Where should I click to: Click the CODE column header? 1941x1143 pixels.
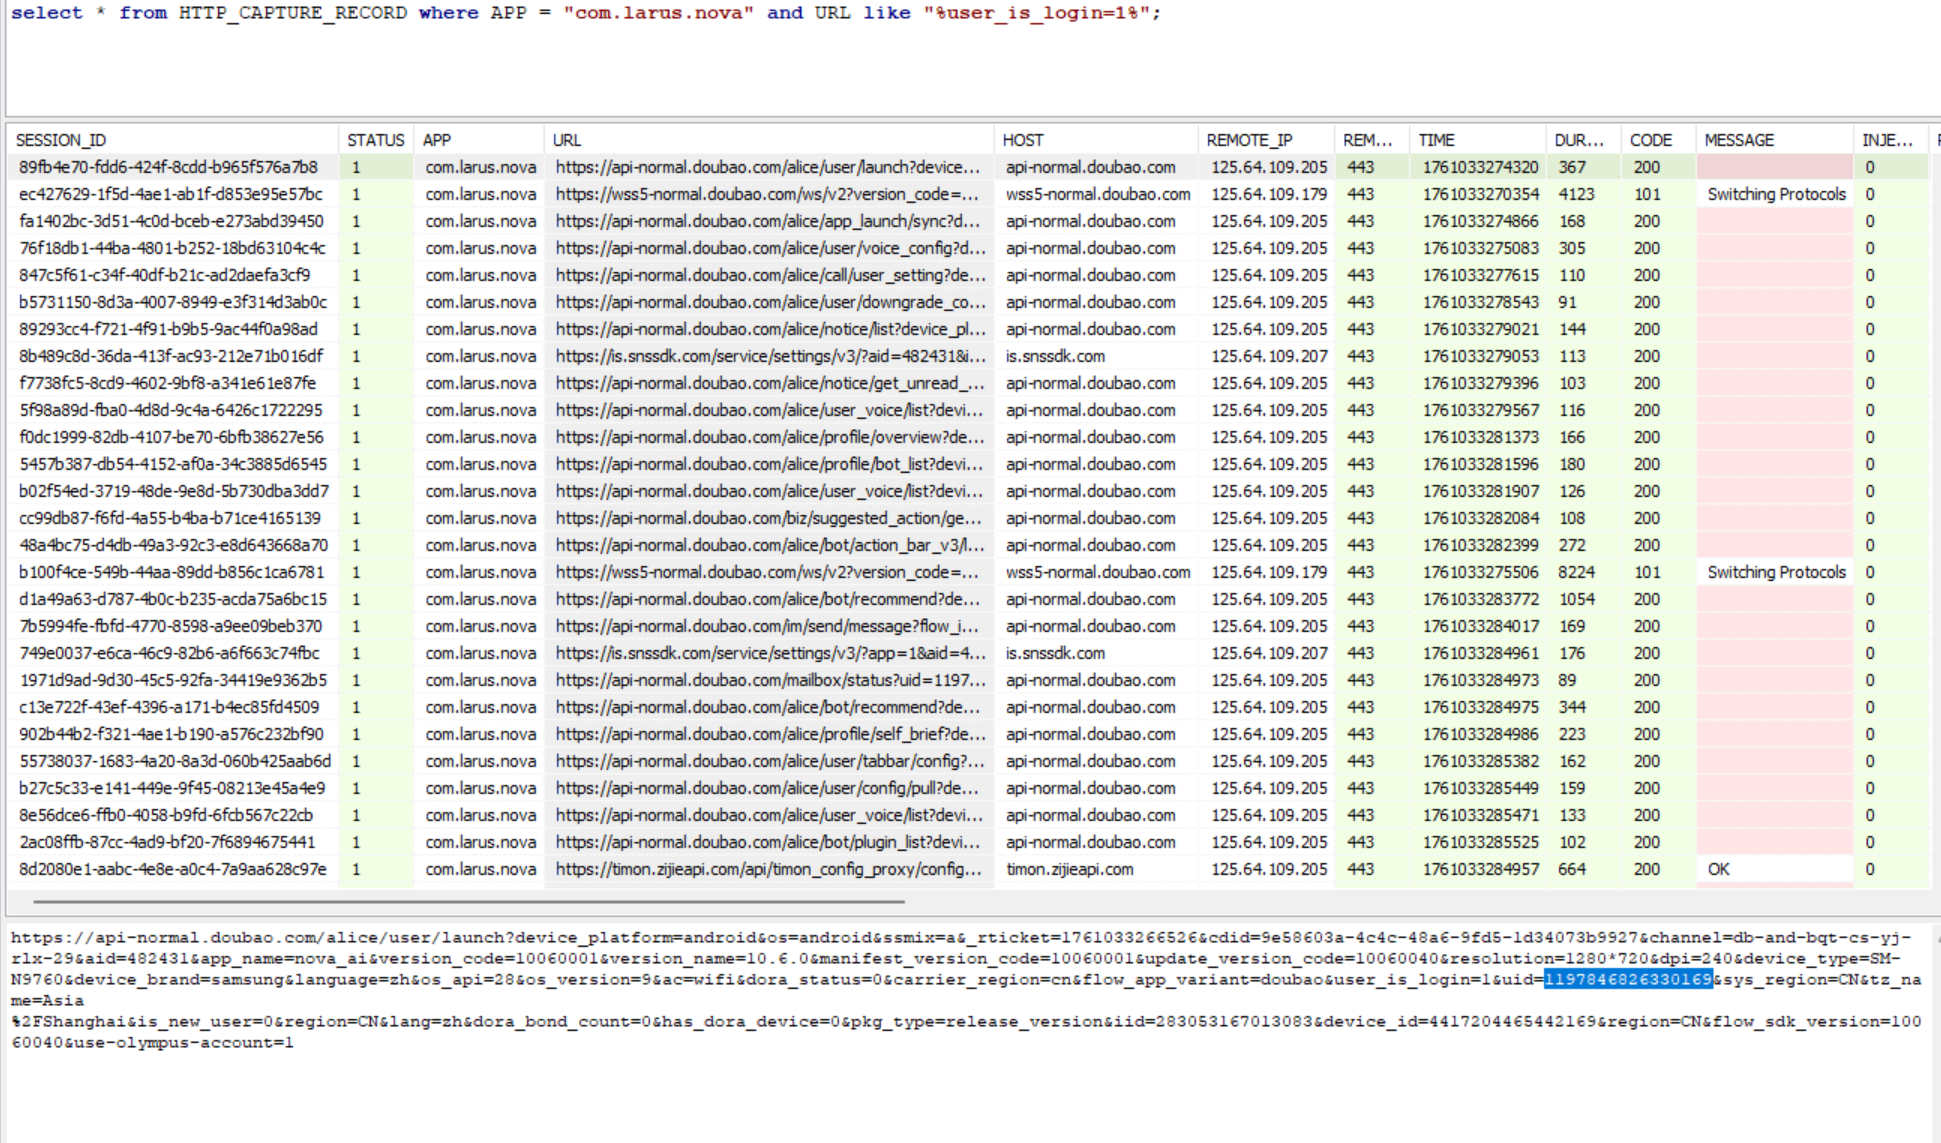pos(1650,140)
